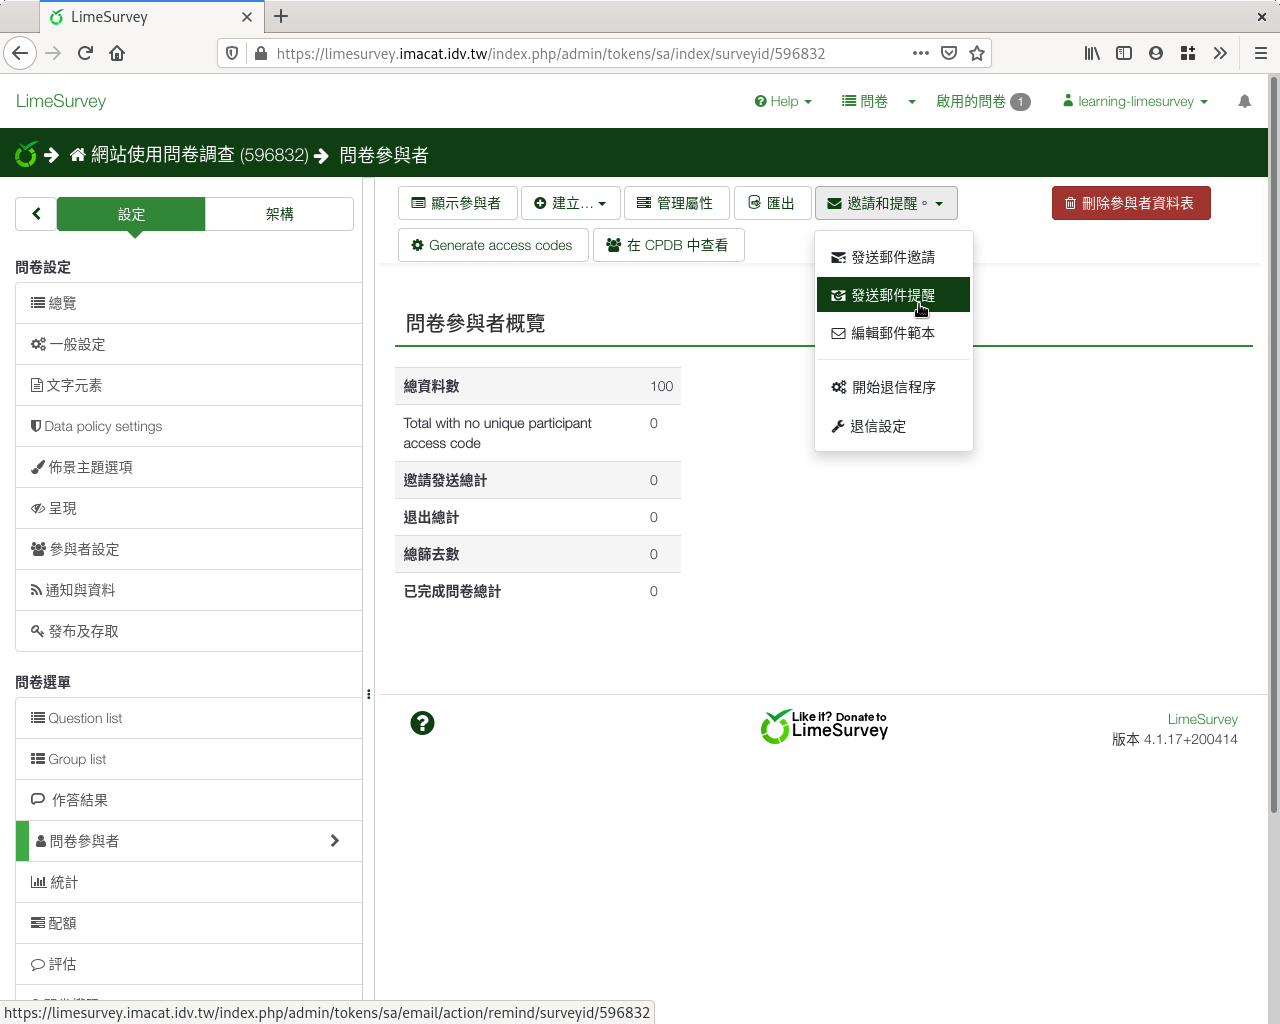The width and height of the screenshot is (1280, 1024).
Task: Open 總覽 overview in sidebar
Action: (189, 303)
